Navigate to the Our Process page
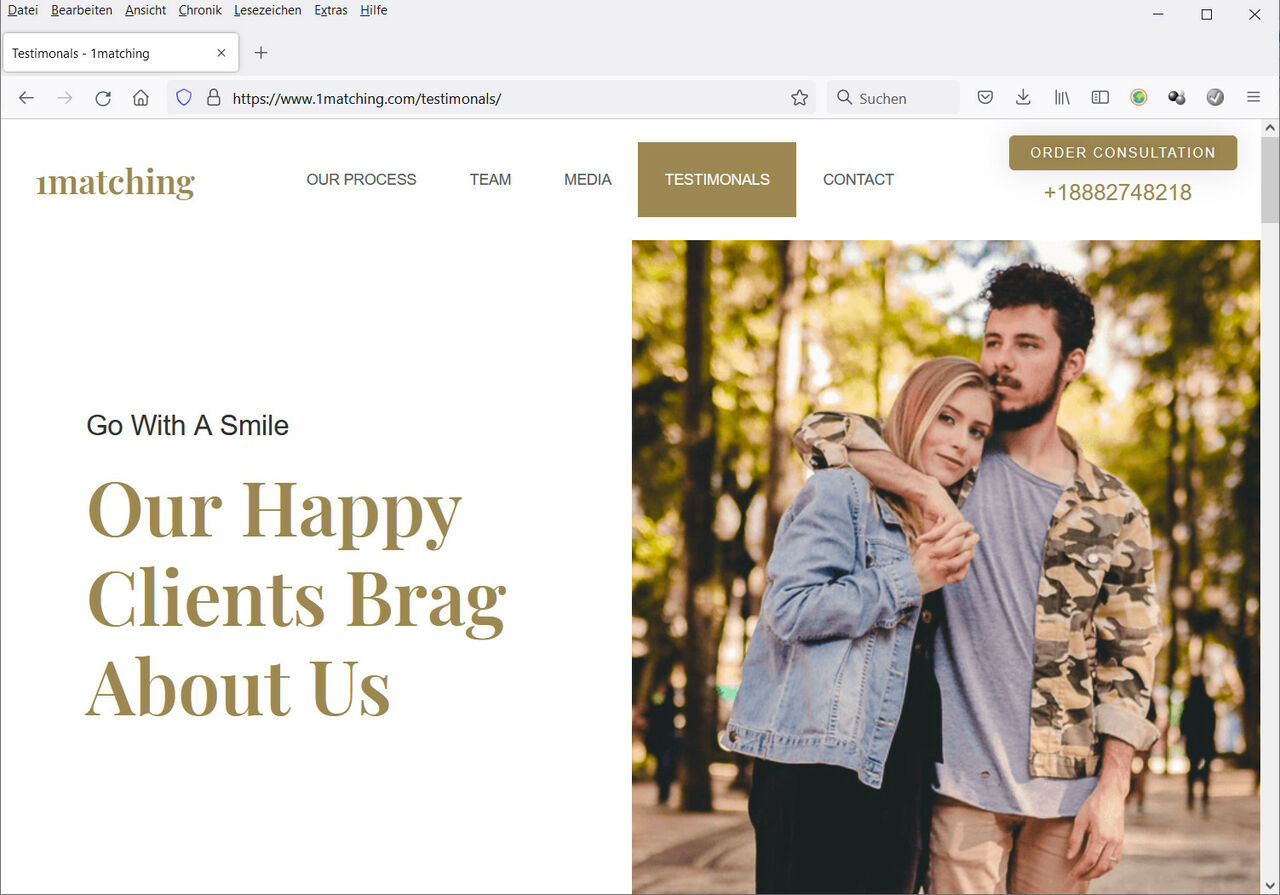 click(x=361, y=180)
